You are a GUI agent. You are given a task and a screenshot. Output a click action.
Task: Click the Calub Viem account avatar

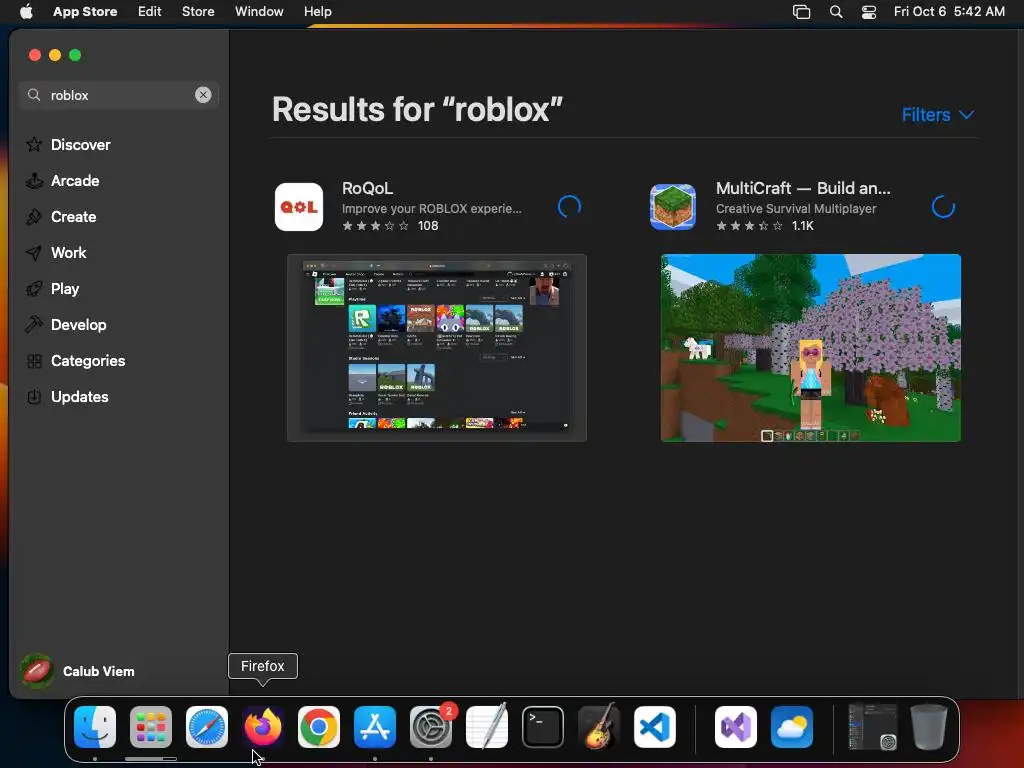tap(37, 671)
